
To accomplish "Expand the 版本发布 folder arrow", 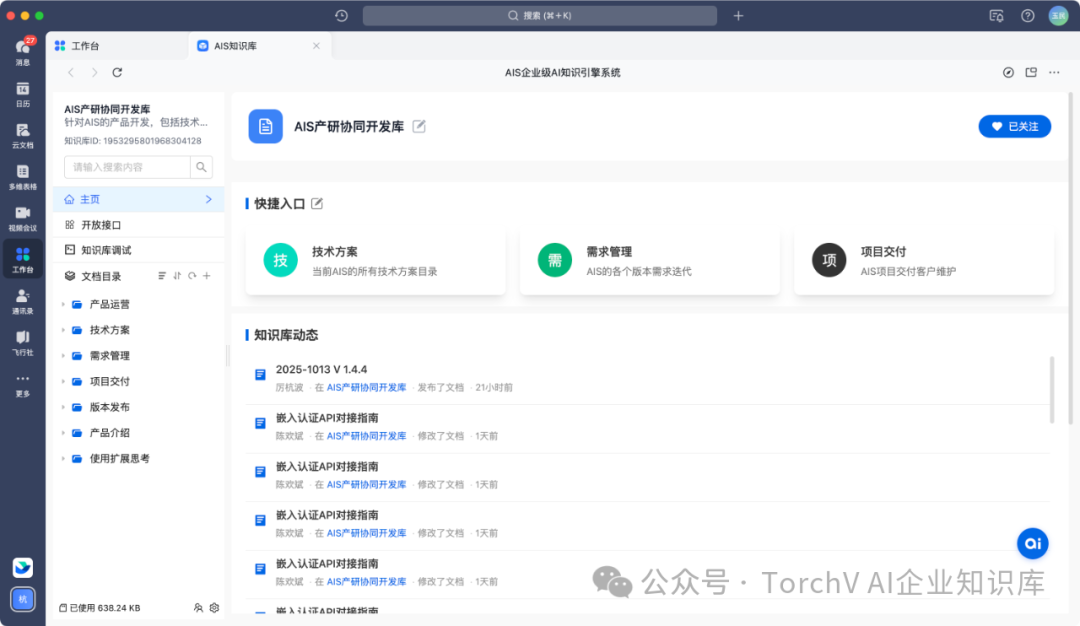I will click(63, 407).
